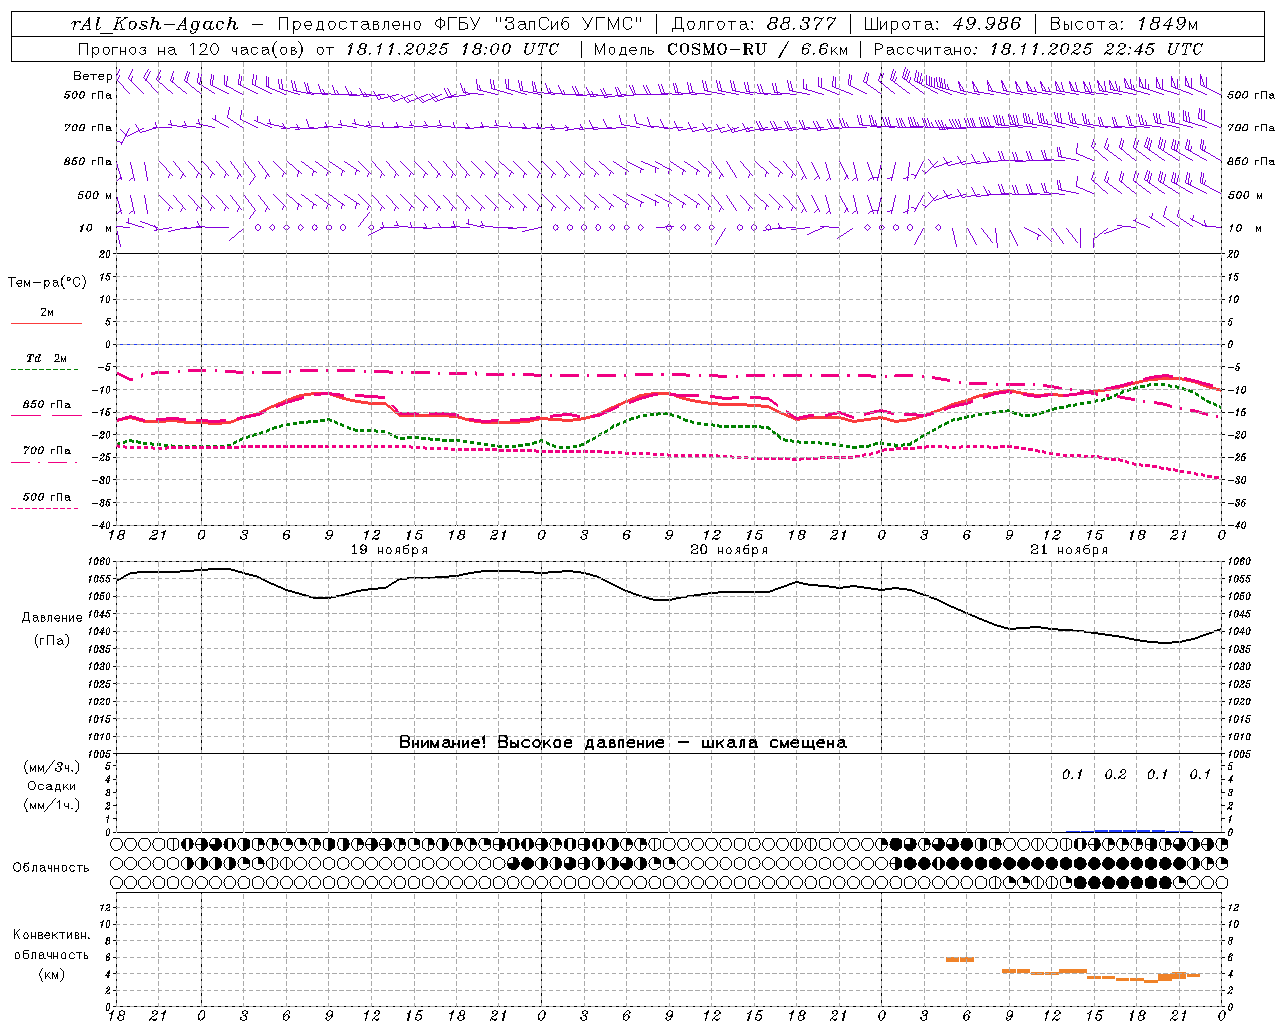Click the dashed line sample under Td 2м legend

(x=44, y=370)
